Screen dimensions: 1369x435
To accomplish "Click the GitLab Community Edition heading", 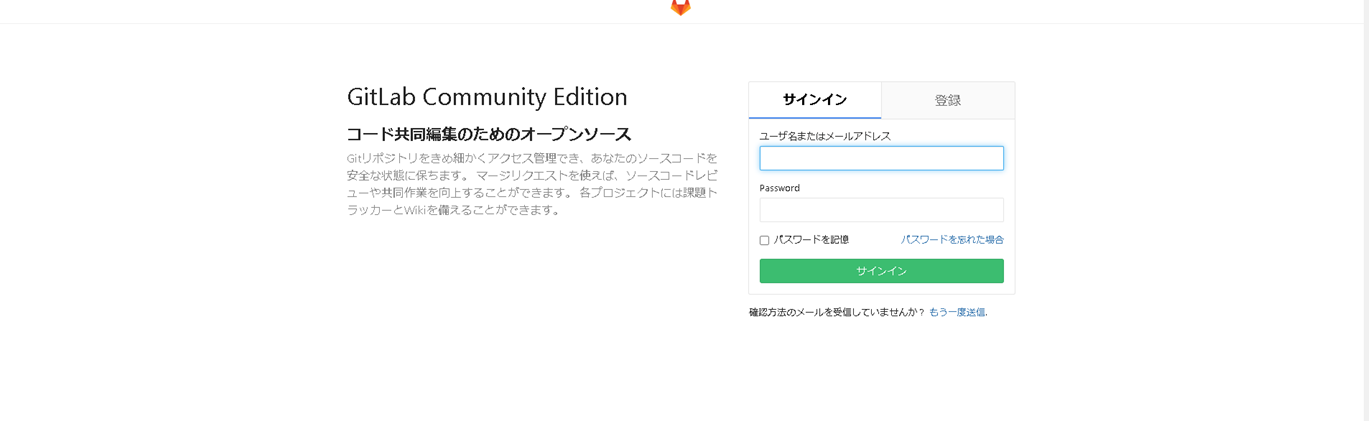I will (x=487, y=97).
